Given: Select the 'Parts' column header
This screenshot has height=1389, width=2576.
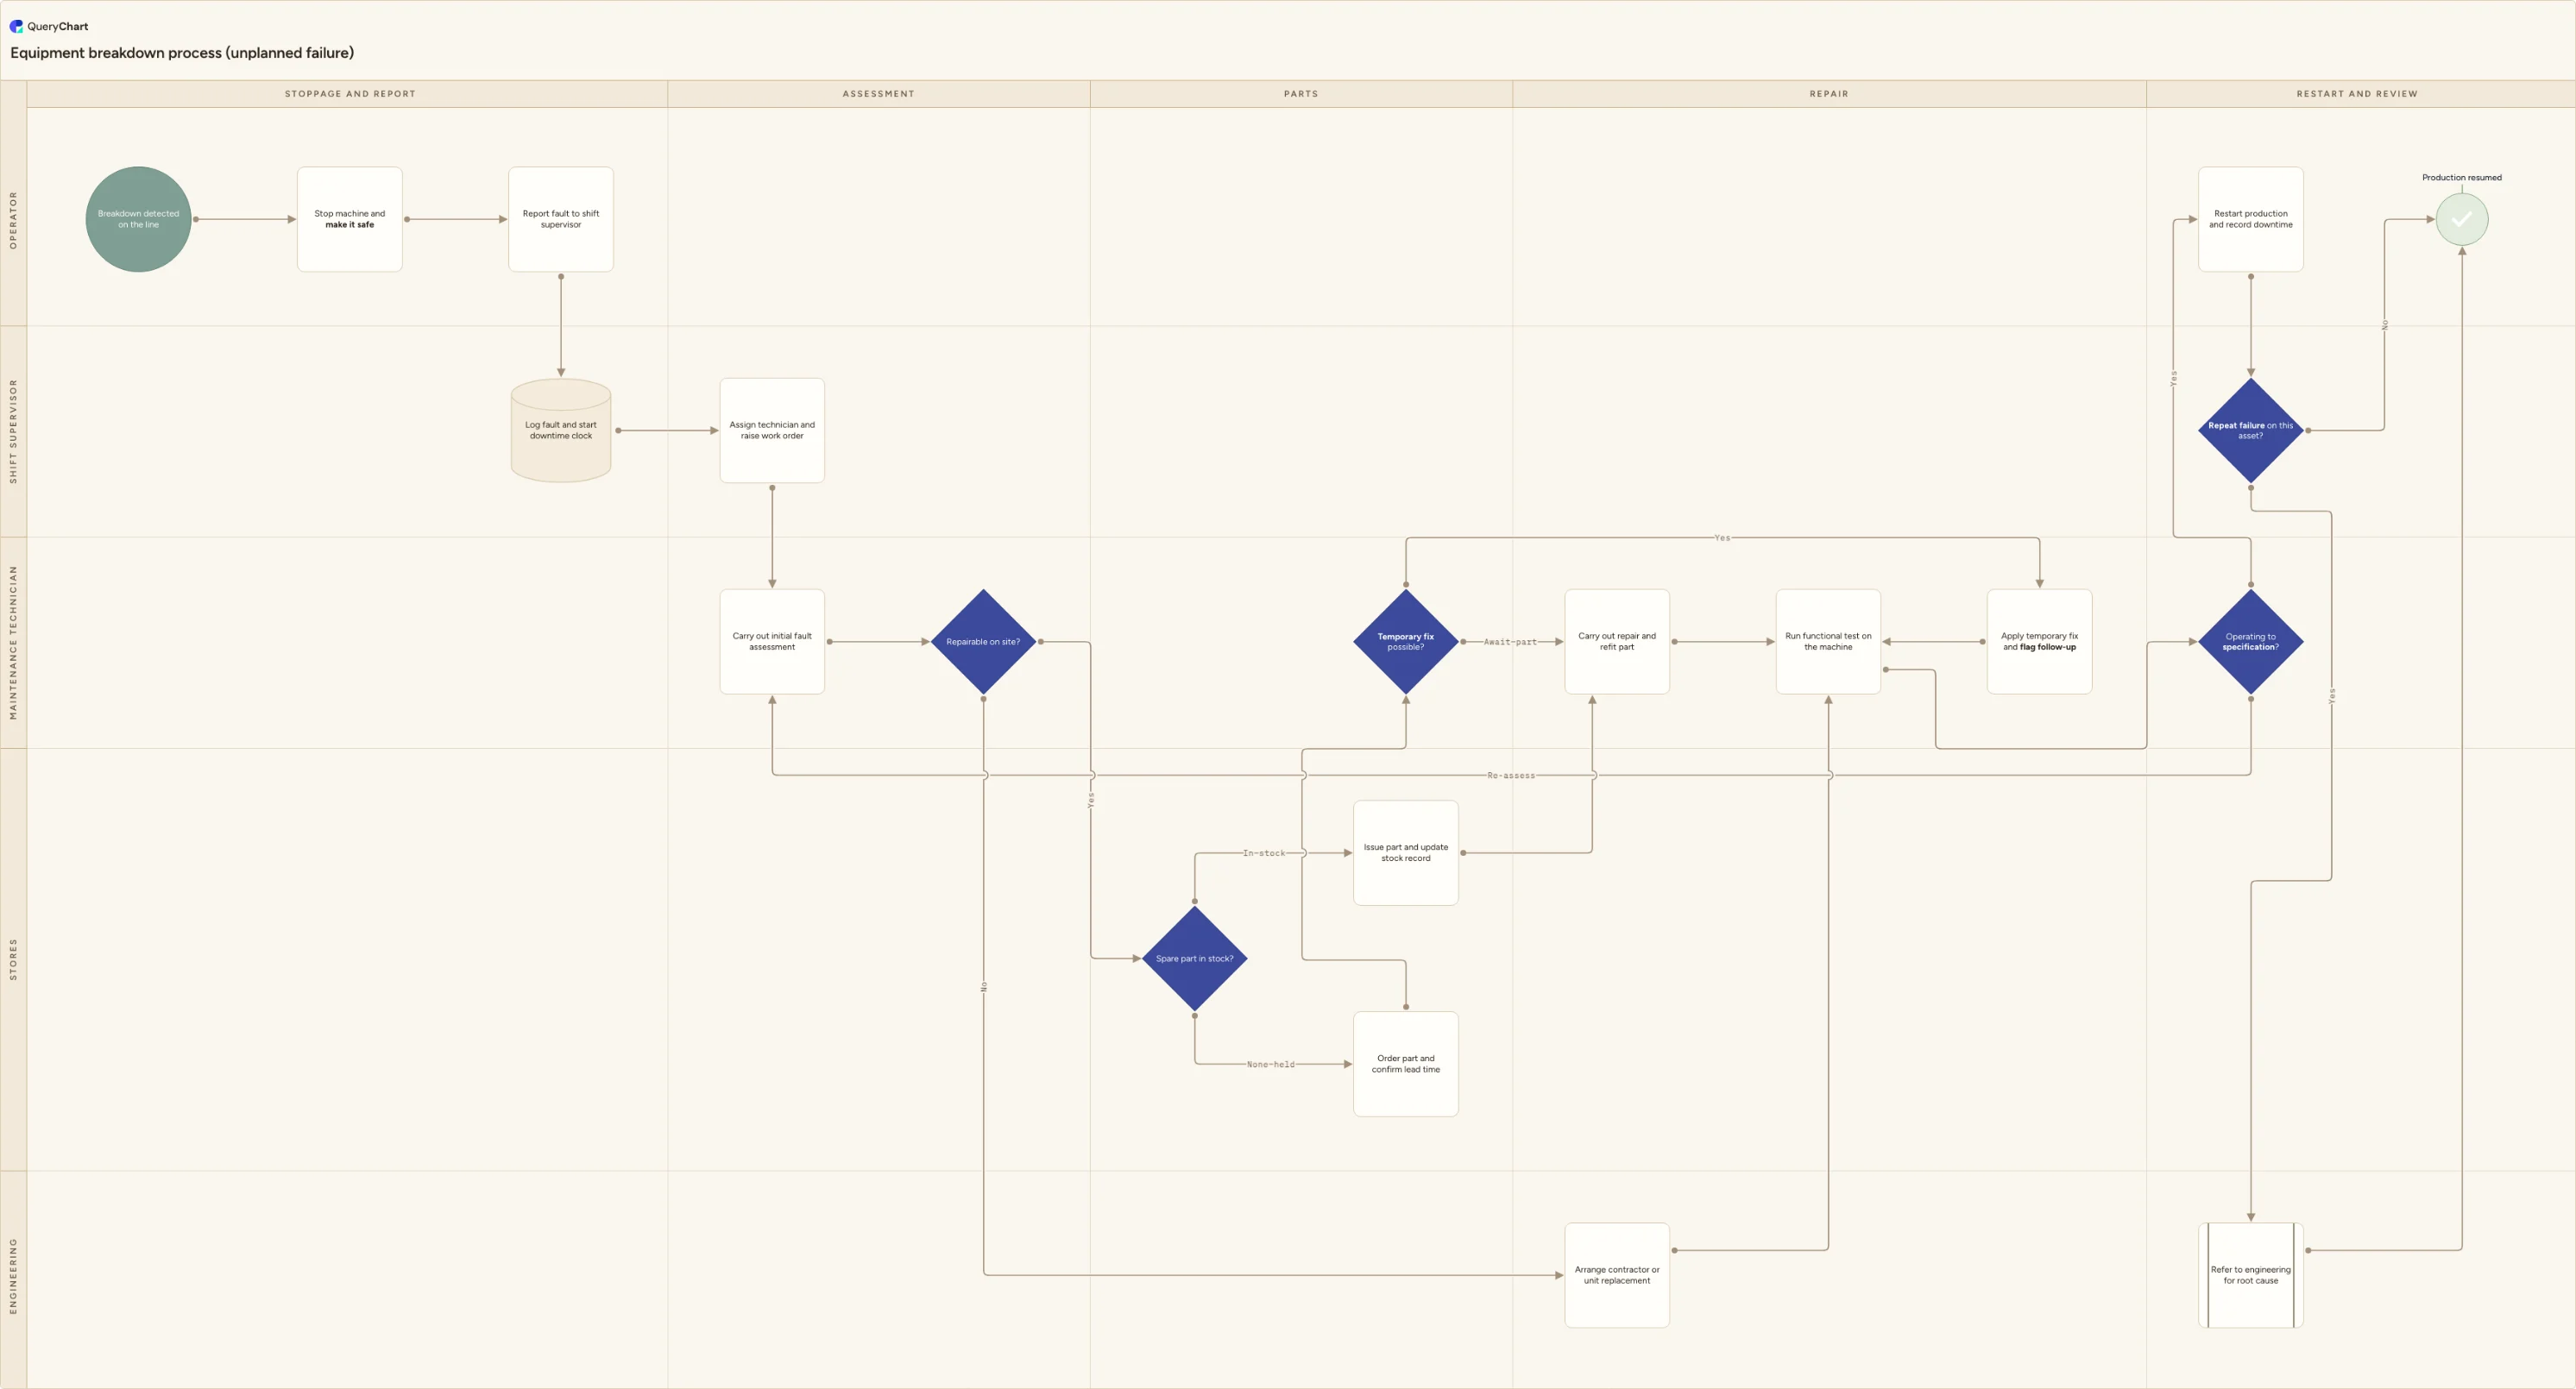Looking at the screenshot, I should coord(1301,94).
